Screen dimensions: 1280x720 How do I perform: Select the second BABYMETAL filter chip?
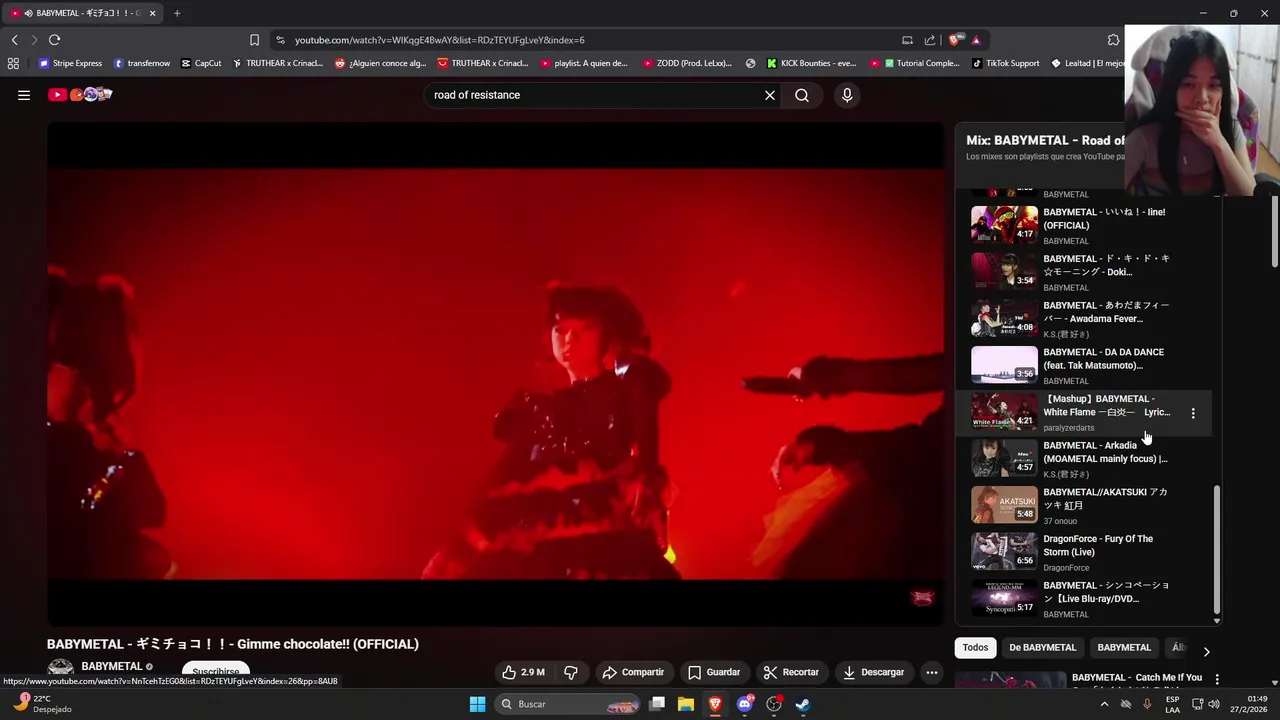[1124, 647]
